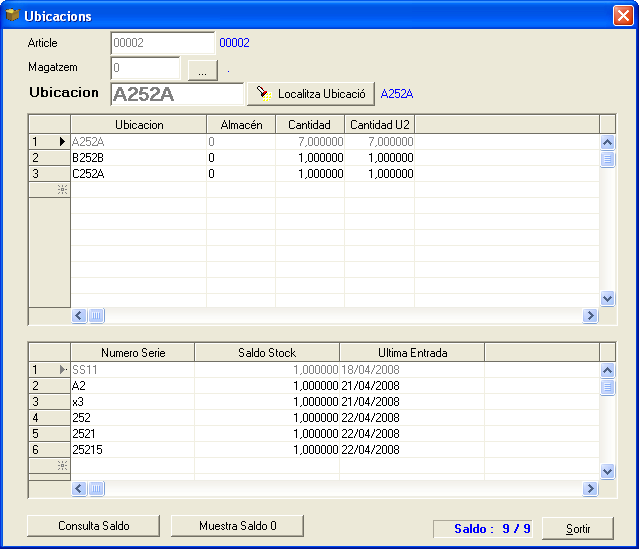Screen dimensions: 639x549
Task: Click the new-row asterisk marker in upper grid
Action: coord(62,189)
